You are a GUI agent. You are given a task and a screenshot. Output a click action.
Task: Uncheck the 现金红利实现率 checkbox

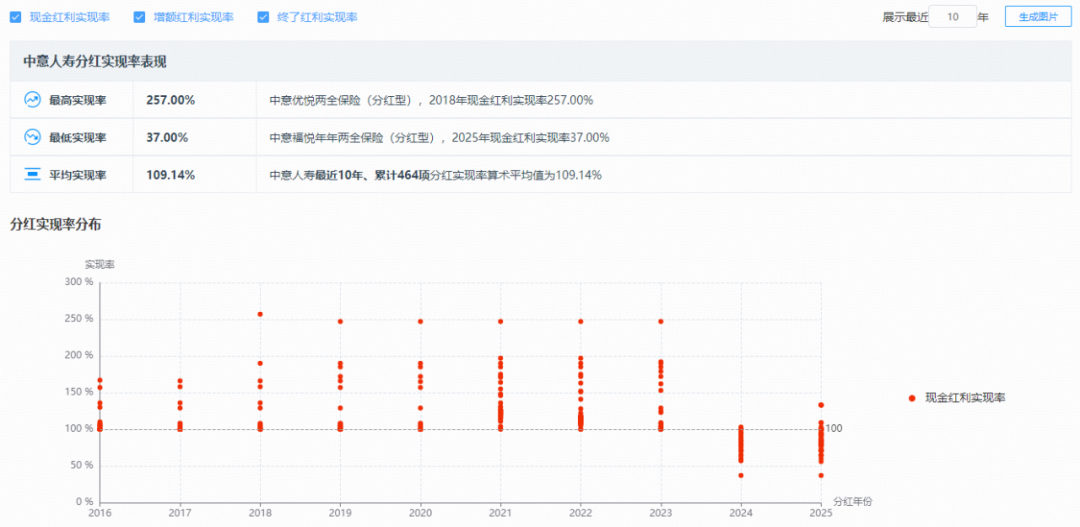(x=15, y=17)
